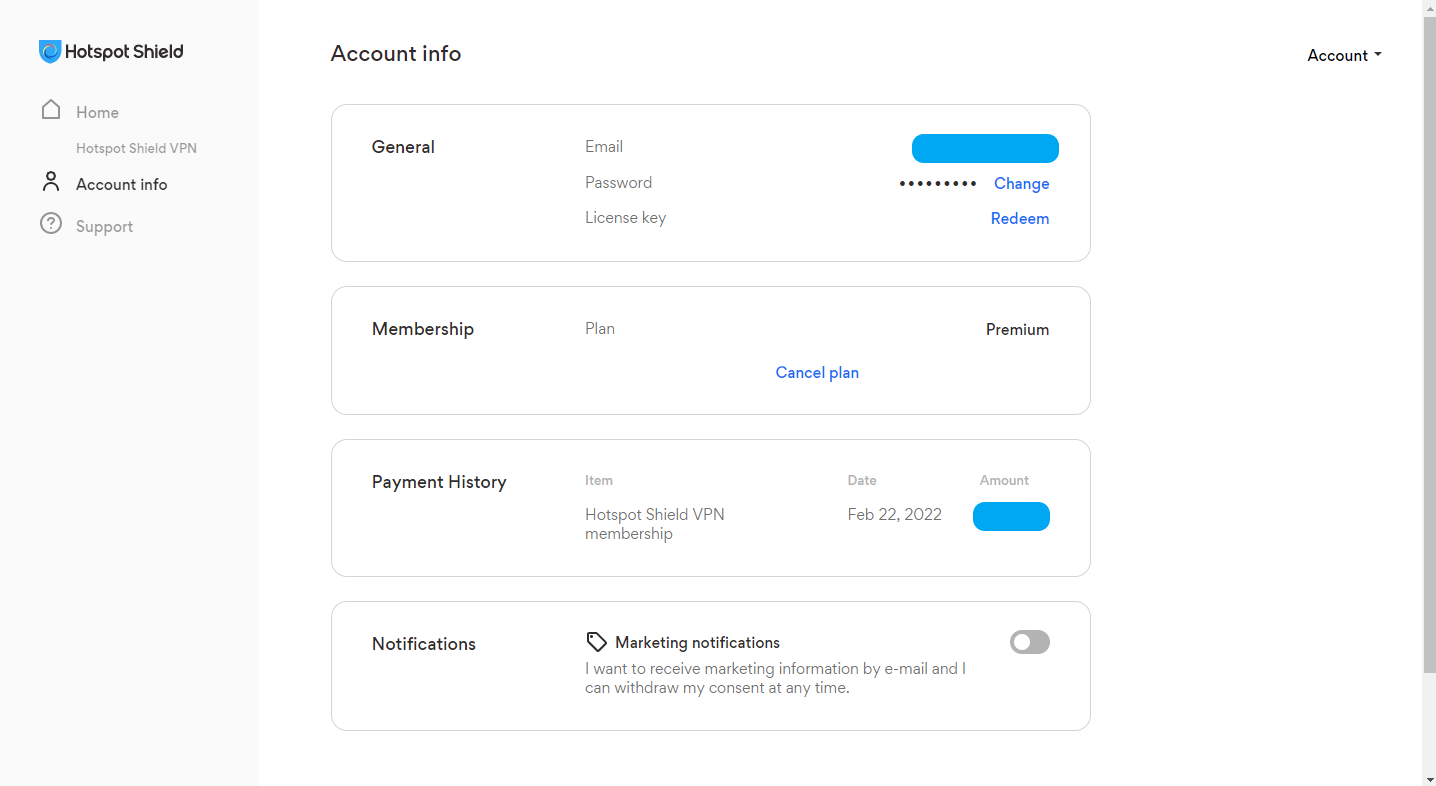Click the Support question mark icon
Viewport: 1436px width, 786px height.
tap(51, 224)
